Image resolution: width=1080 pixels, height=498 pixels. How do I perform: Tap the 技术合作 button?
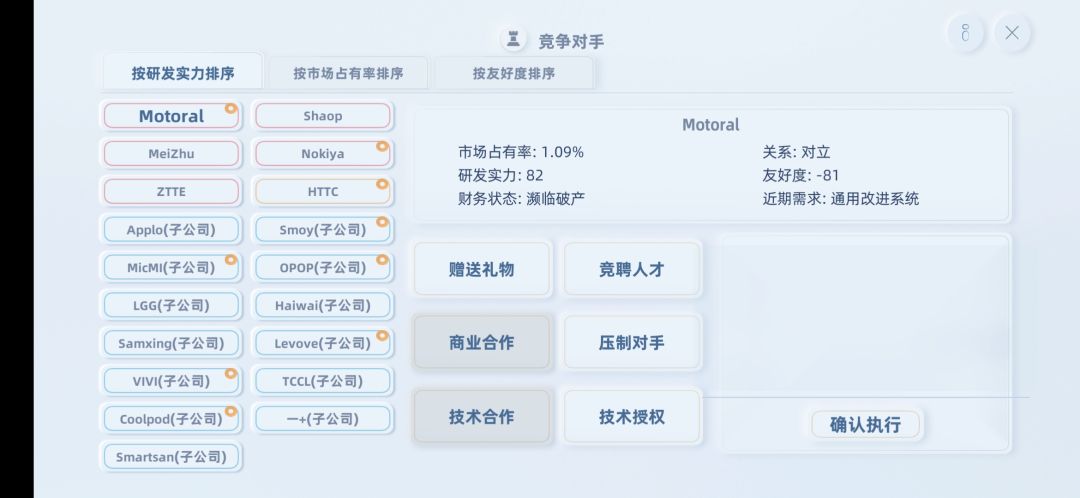482,417
